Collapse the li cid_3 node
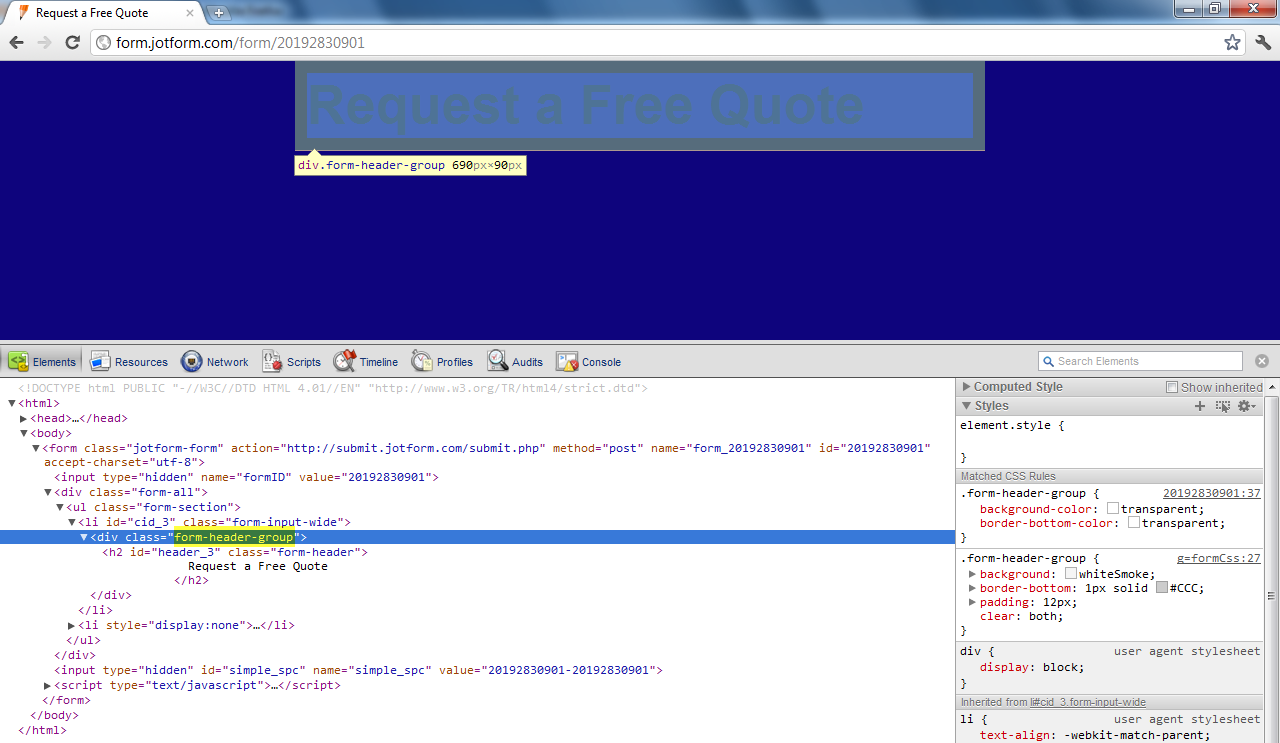The height and width of the screenshot is (743, 1280). click(72, 522)
